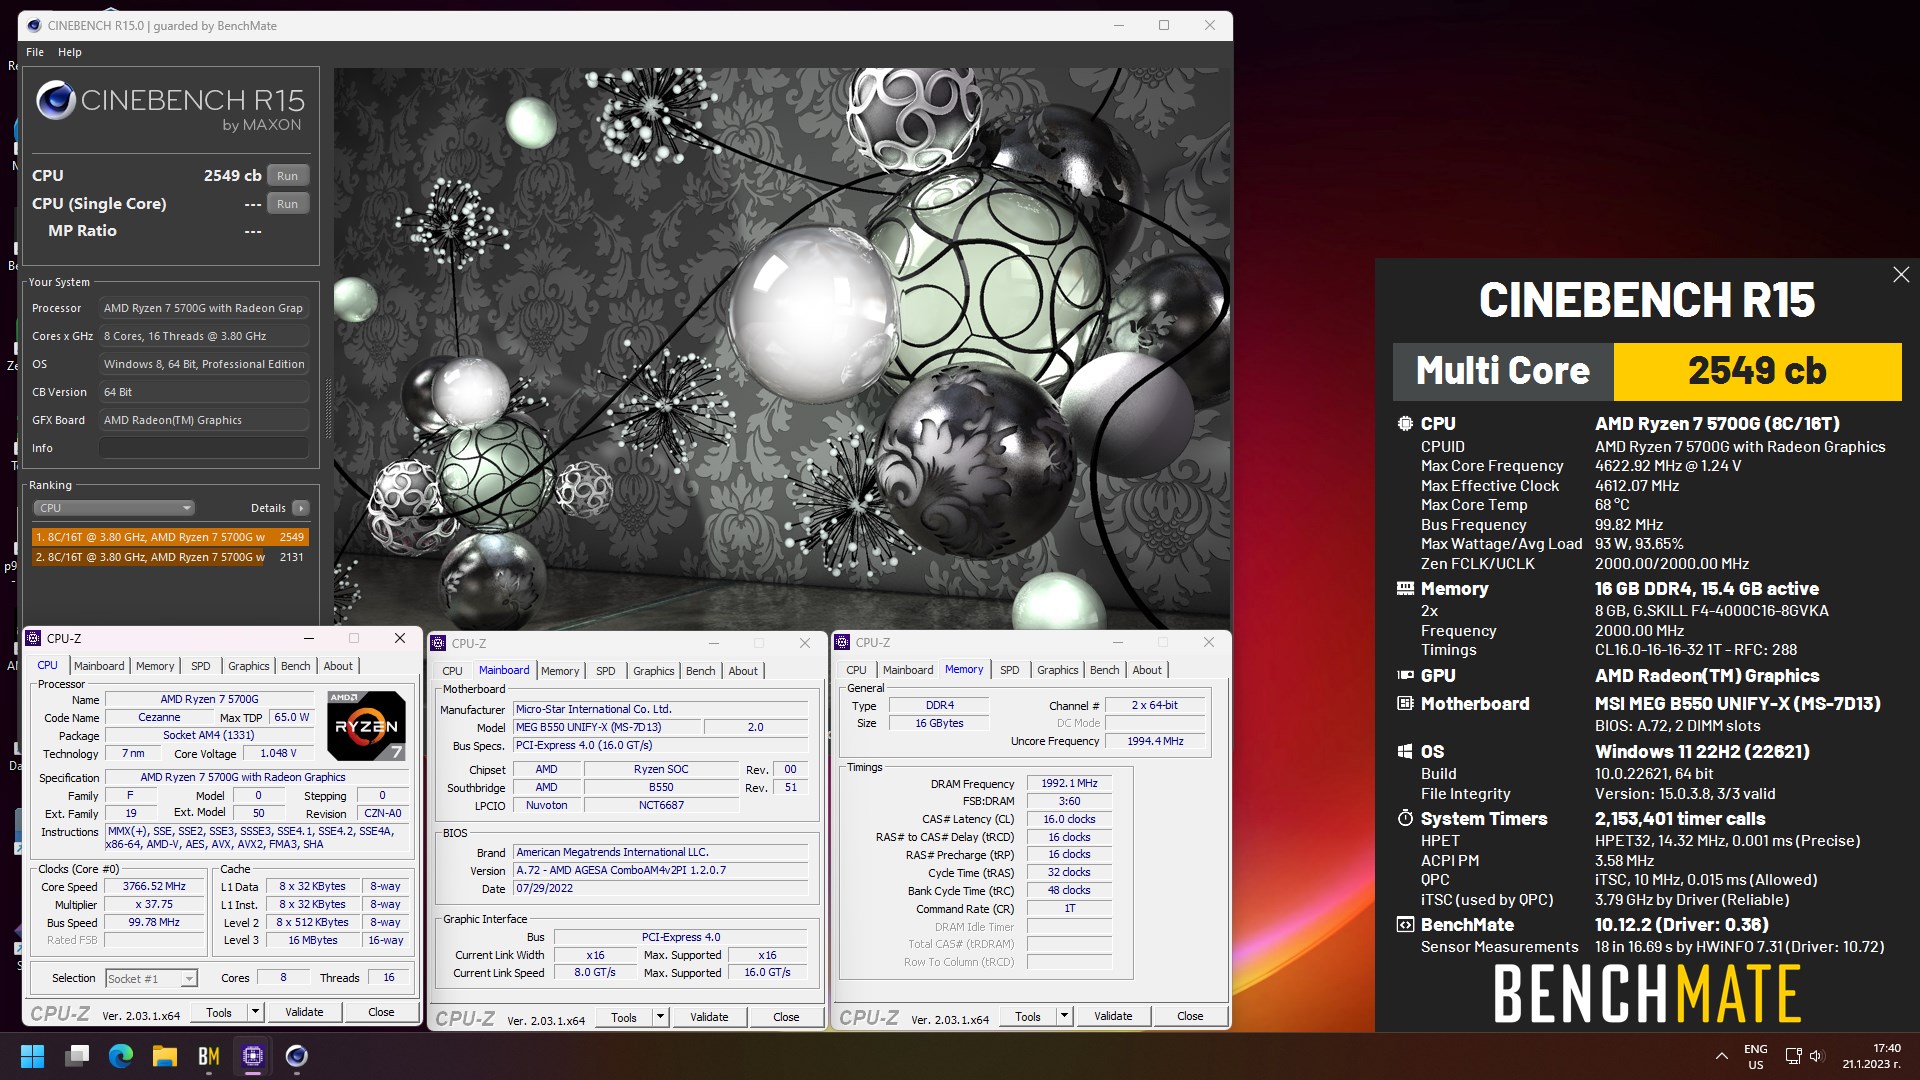
Task: Open Ranking CPU dropdown
Action: click(x=114, y=508)
